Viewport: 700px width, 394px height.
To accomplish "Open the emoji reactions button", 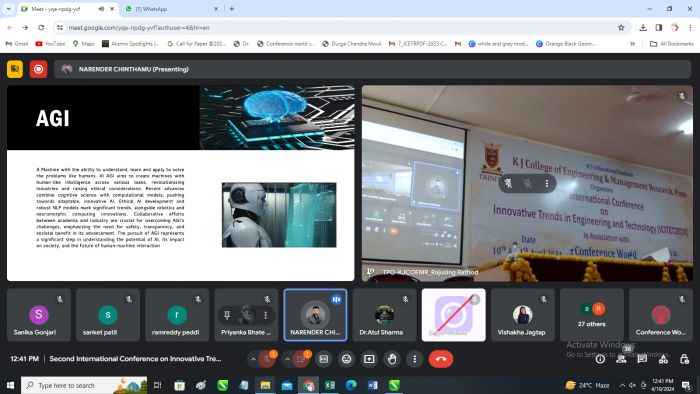I will click(x=346, y=359).
